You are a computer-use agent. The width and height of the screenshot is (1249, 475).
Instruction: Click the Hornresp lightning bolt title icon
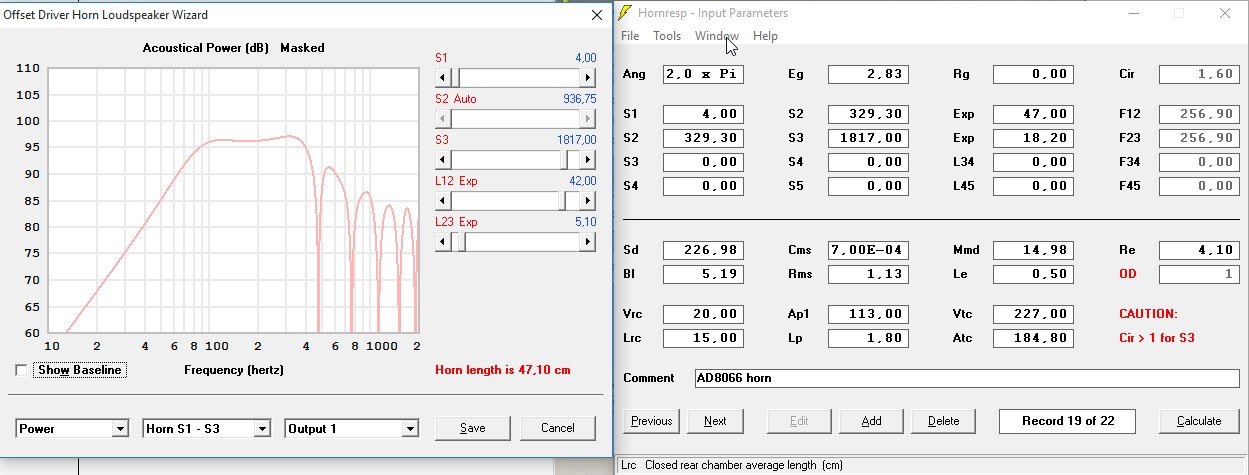(x=626, y=14)
